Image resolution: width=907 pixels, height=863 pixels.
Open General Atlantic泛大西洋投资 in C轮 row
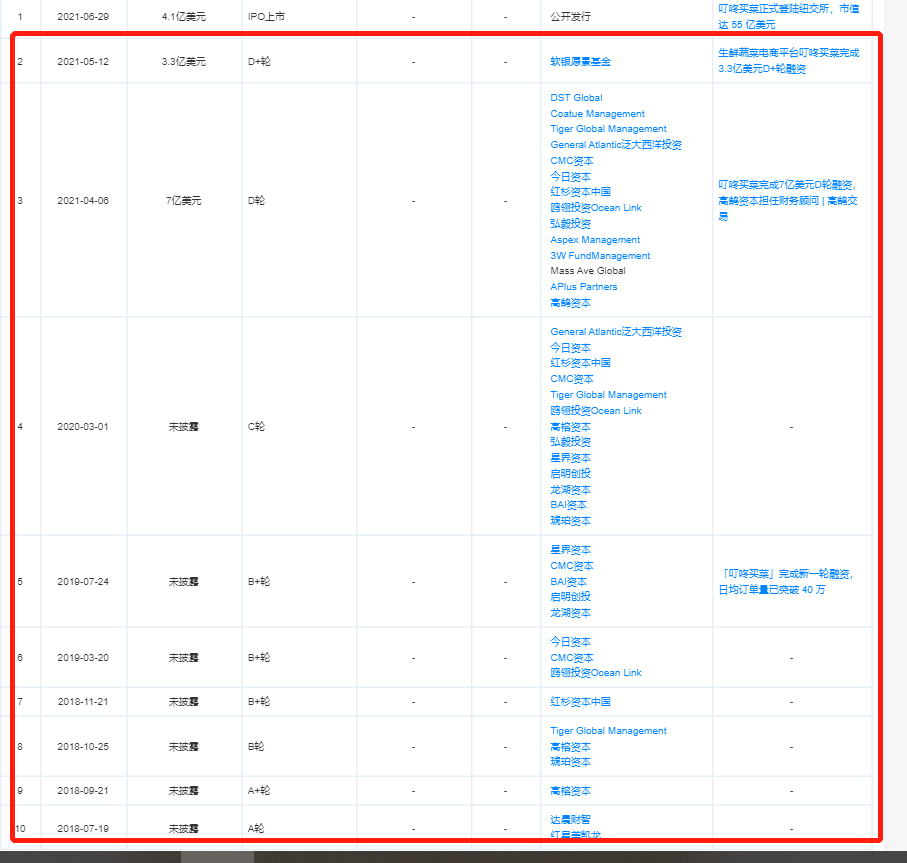615,332
